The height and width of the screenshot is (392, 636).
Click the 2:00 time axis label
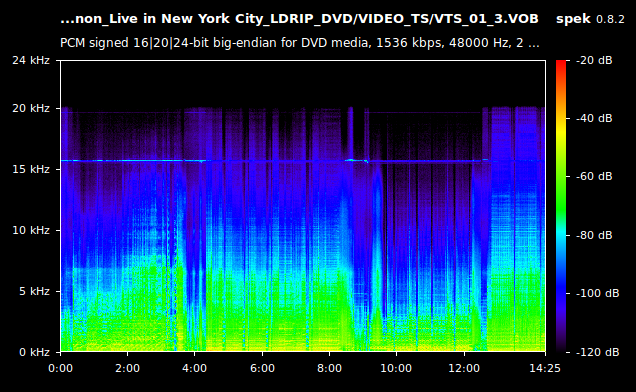(127, 368)
